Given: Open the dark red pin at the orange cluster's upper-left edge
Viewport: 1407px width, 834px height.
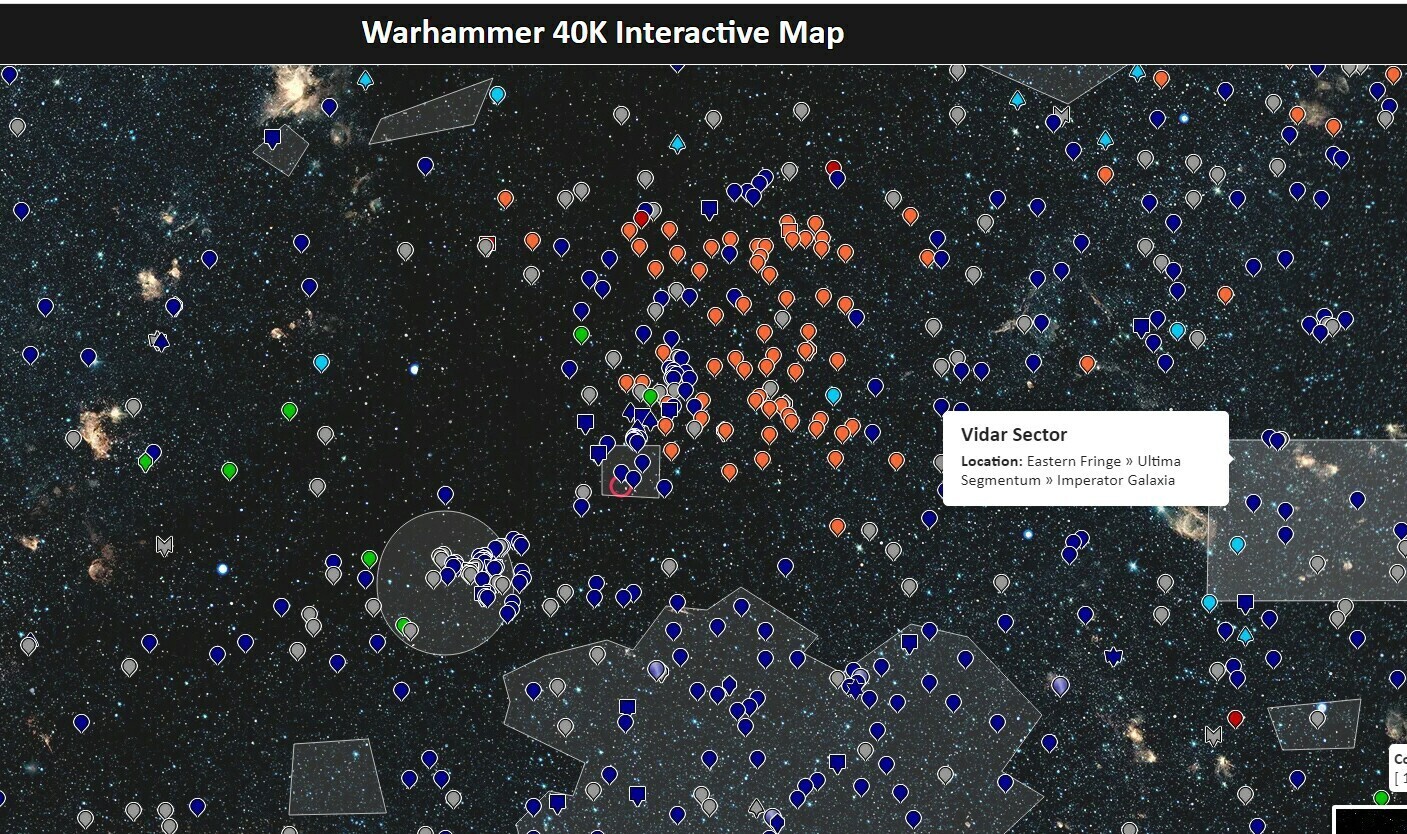Looking at the screenshot, I should 641,218.
